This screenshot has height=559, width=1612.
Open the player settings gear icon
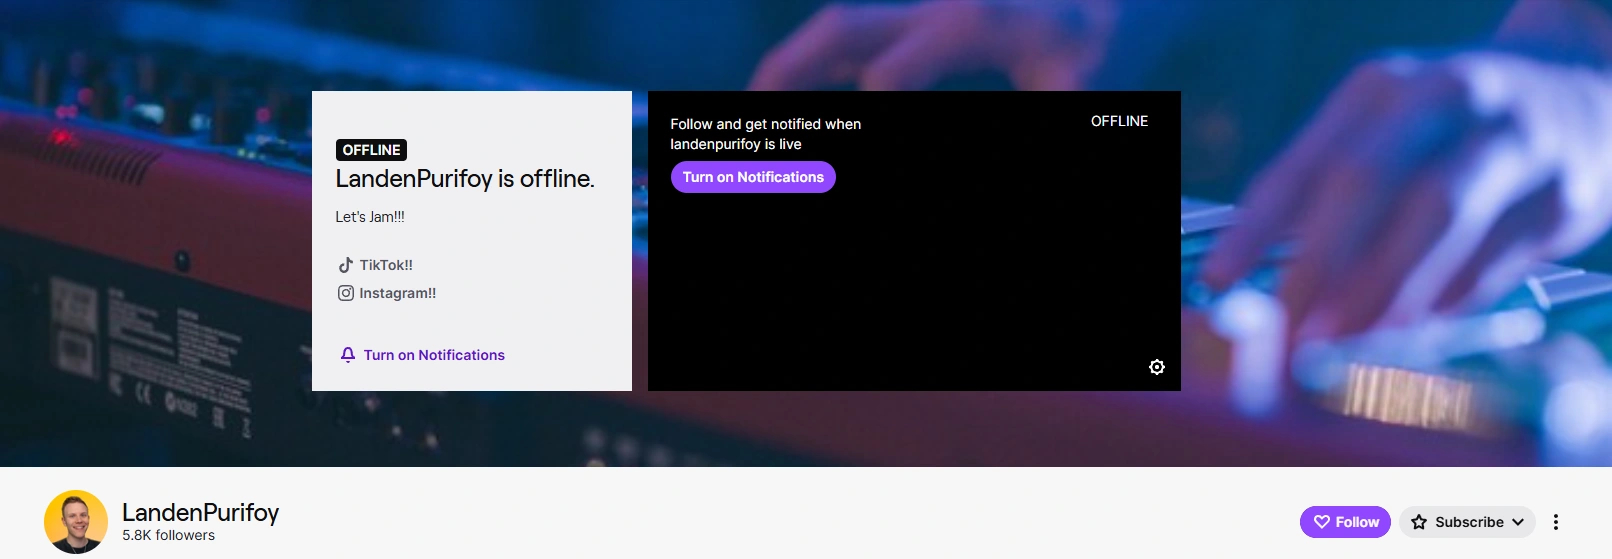tap(1157, 367)
